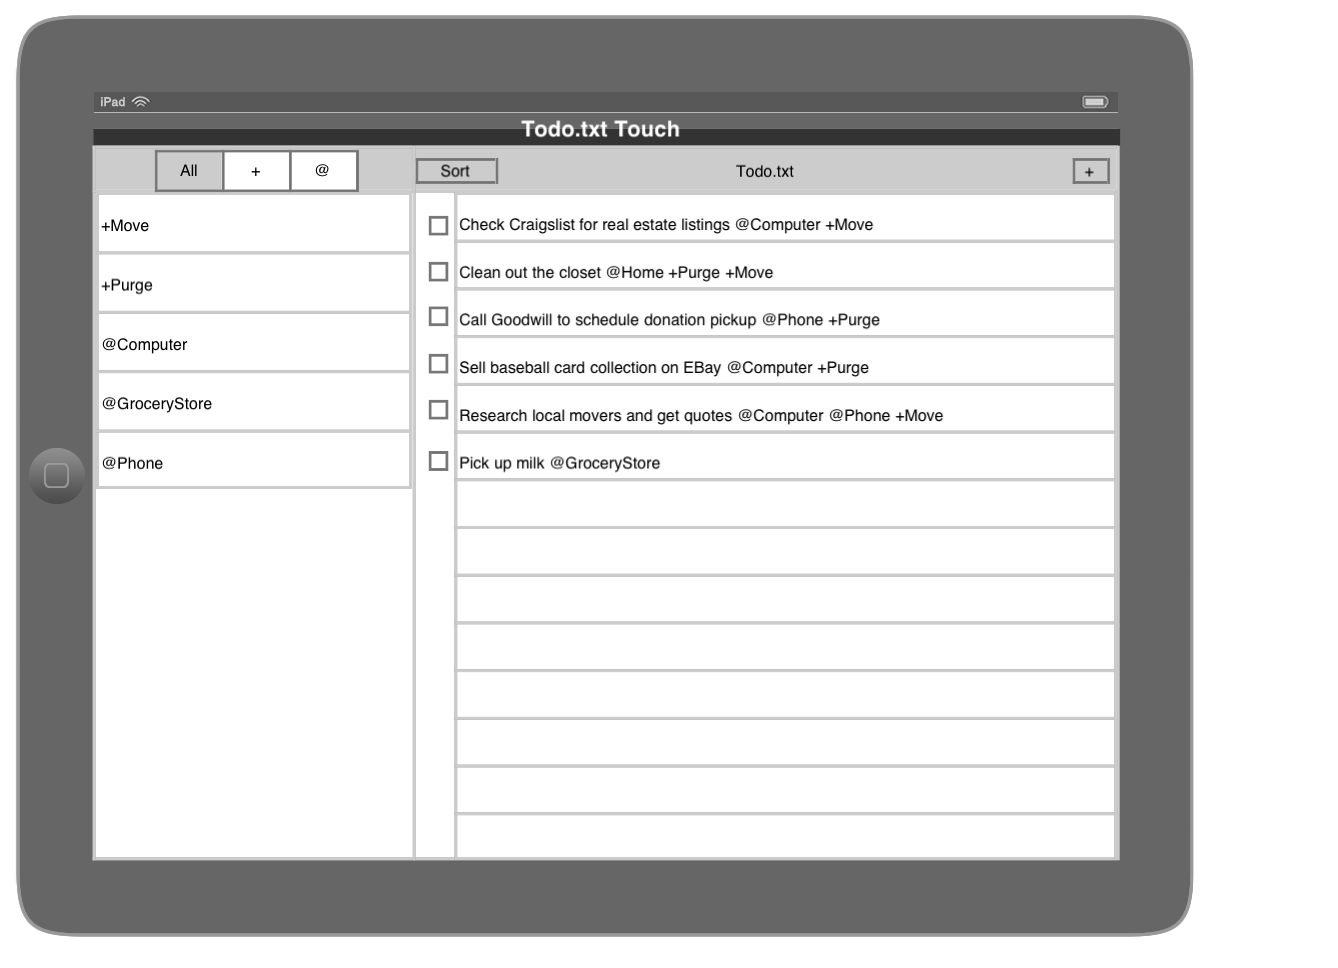Image resolution: width=1338 pixels, height=968 pixels.
Task: Select the @Phone context filter
Action: (253, 463)
